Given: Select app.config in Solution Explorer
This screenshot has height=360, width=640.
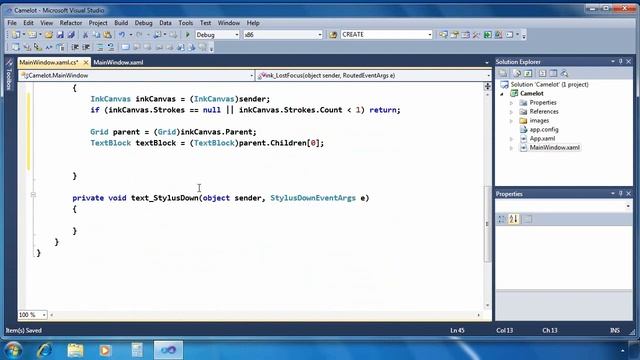Looking at the screenshot, I should click(x=544, y=129).
